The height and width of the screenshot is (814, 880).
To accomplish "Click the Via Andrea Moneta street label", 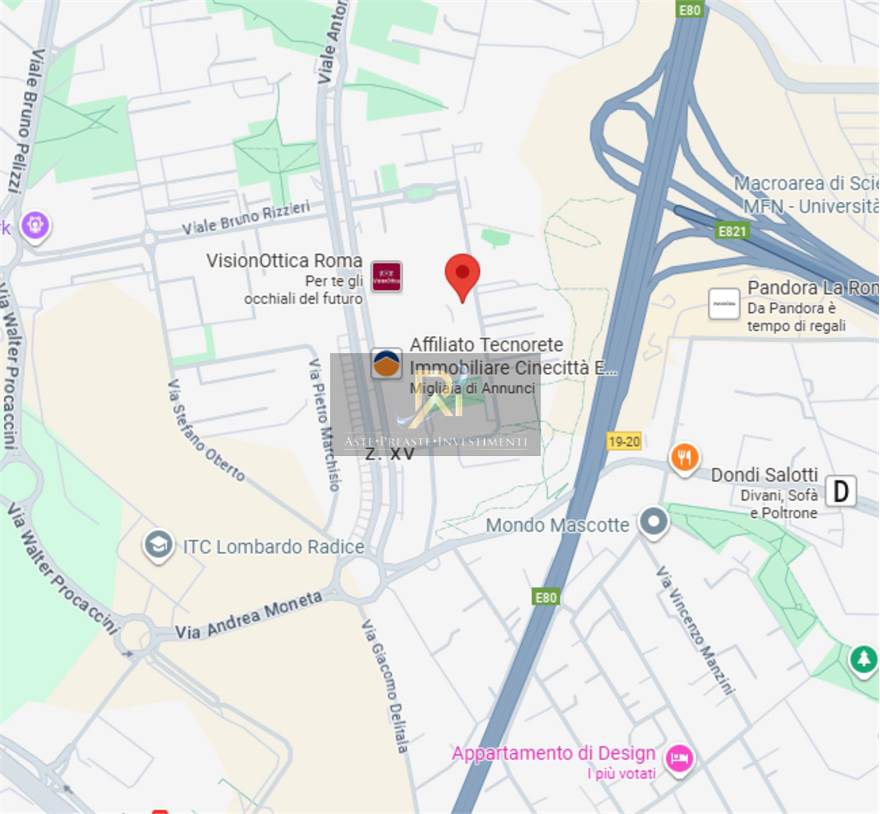I will point(249,615).
